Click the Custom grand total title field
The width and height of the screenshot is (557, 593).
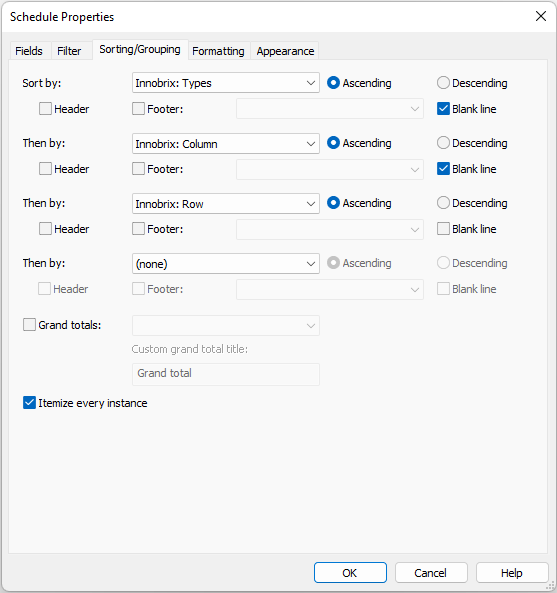pos(226,374)
